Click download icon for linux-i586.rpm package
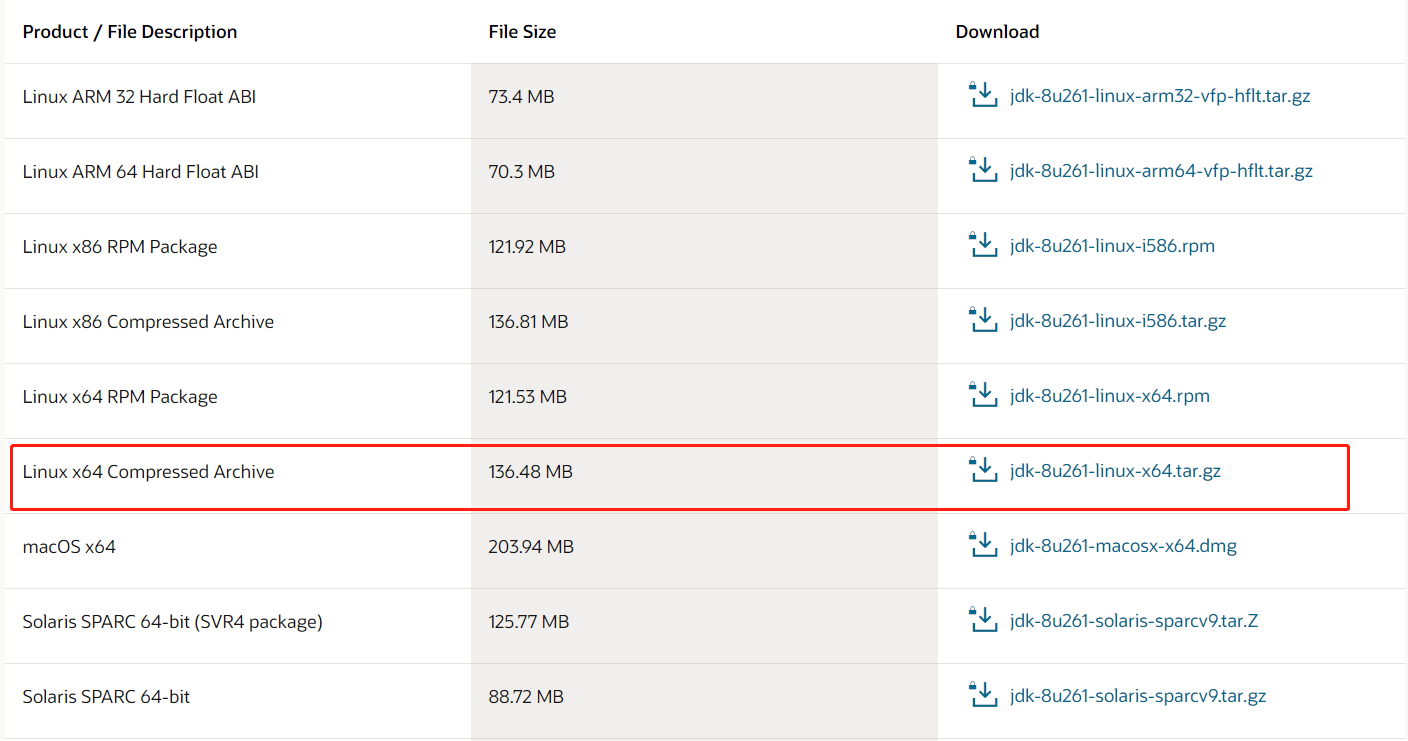1408x741 pixels. click(x=984, y=246)
